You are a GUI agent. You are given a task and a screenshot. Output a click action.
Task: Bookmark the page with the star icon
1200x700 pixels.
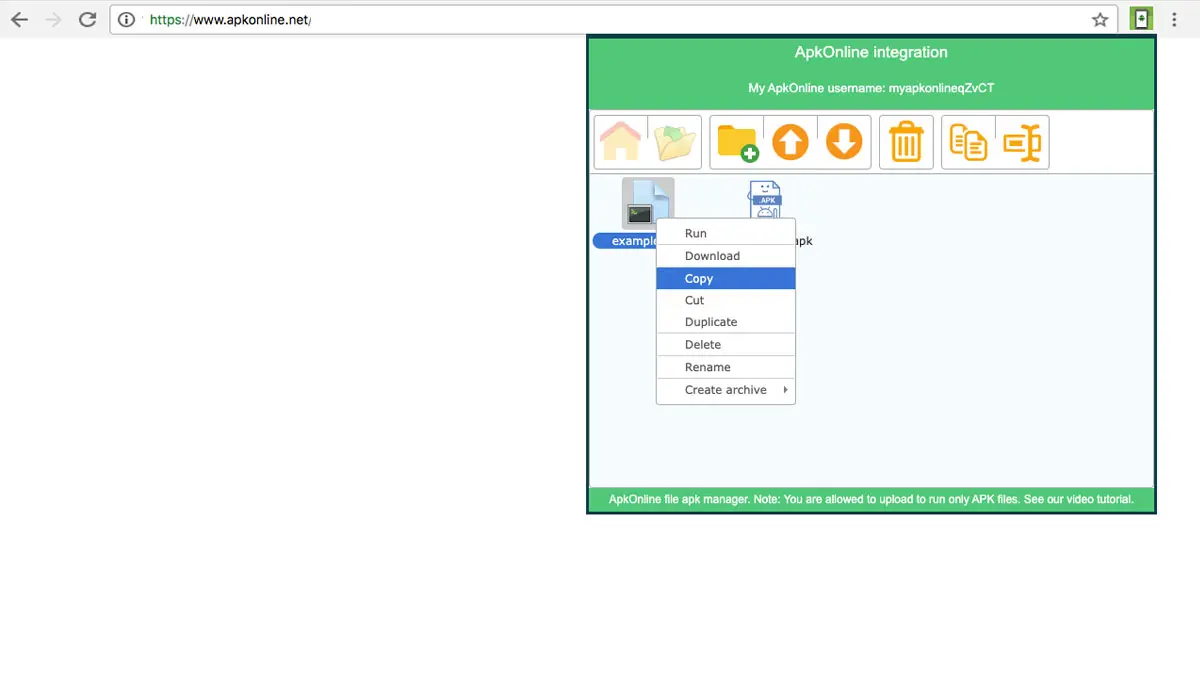1100,19
